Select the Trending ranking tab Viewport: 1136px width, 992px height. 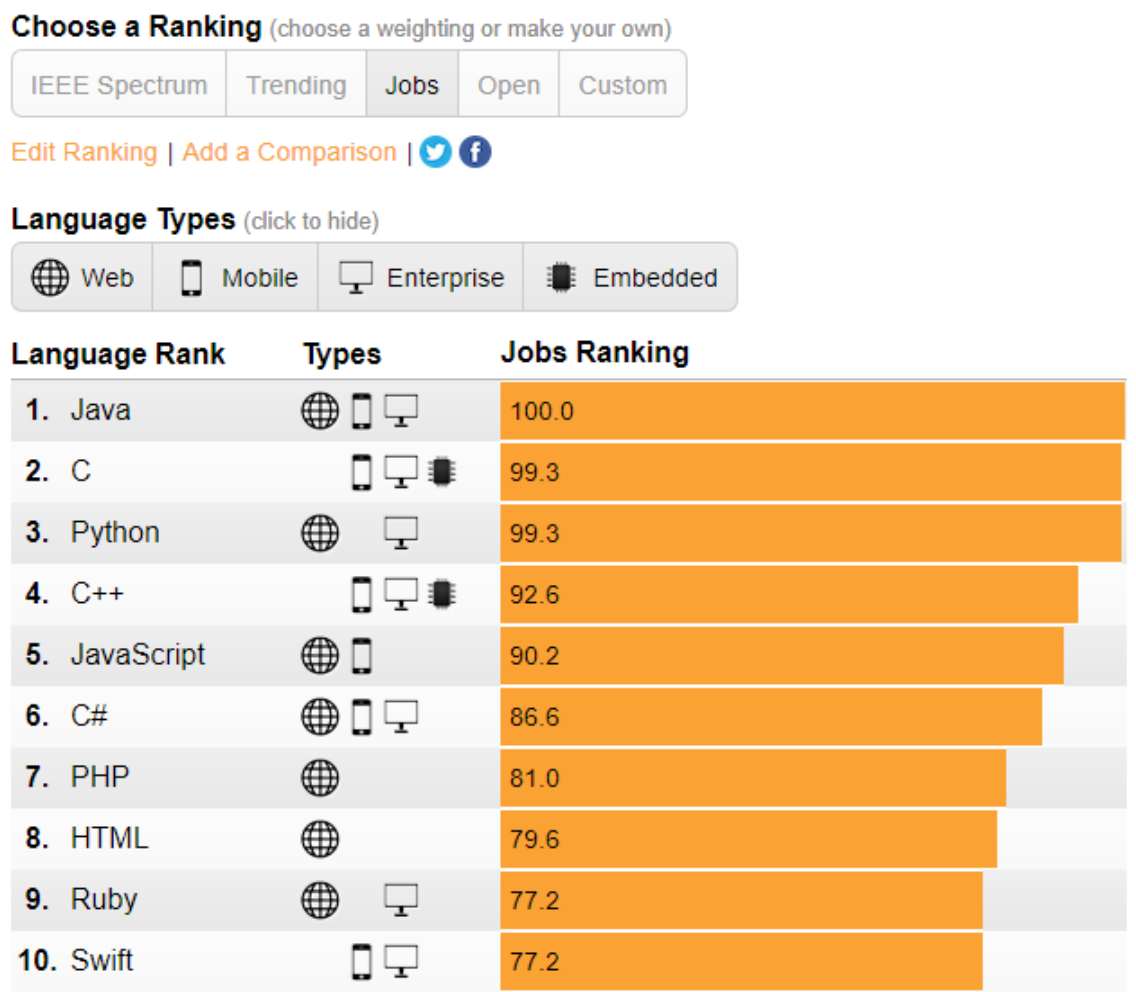click(x=296, y=85)
